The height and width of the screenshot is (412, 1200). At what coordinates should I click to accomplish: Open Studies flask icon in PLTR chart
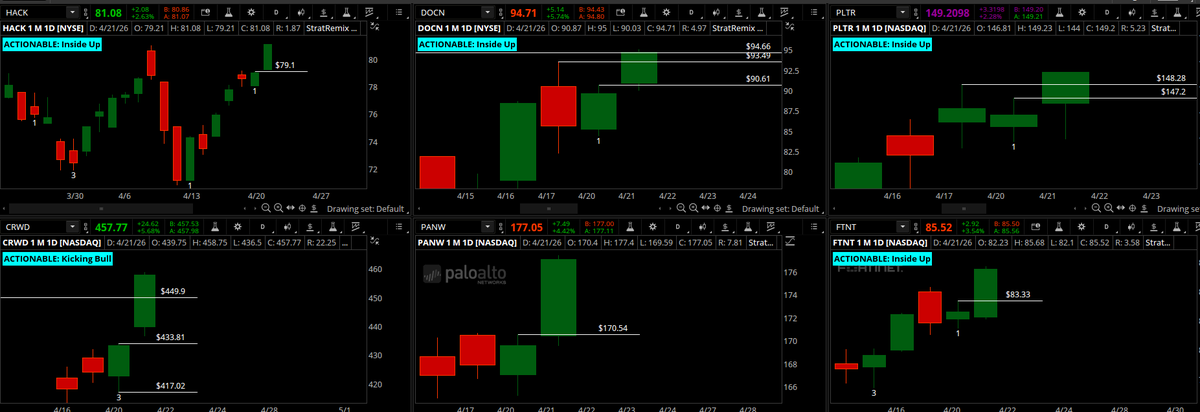1059,12
